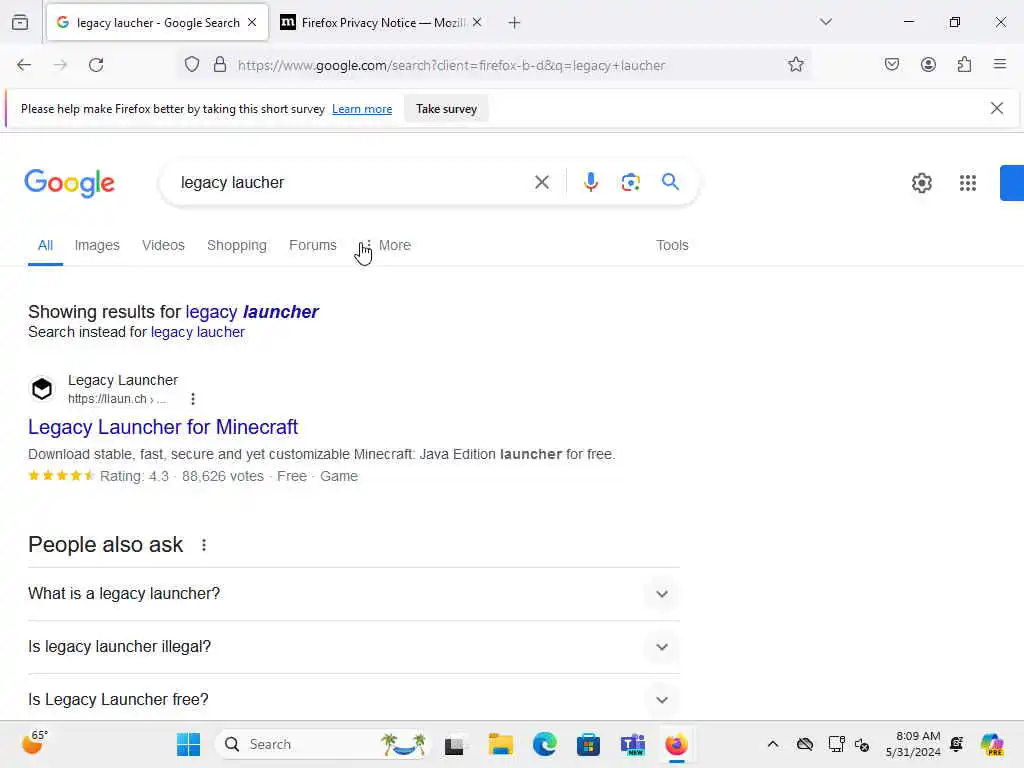This screenshot has width=1024, height=768.
Task: Click the Windows taskbar Search box
Action: (x=323, y=744)
